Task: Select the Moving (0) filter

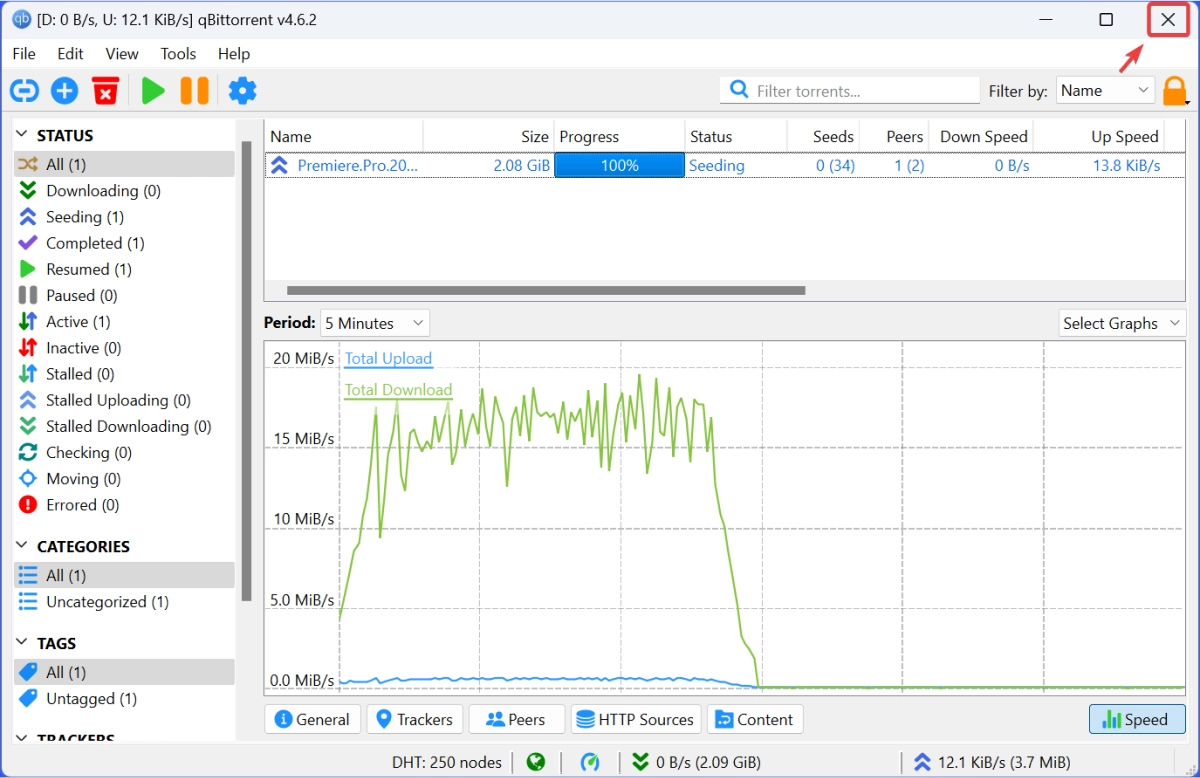Action: tap(124, 479)
